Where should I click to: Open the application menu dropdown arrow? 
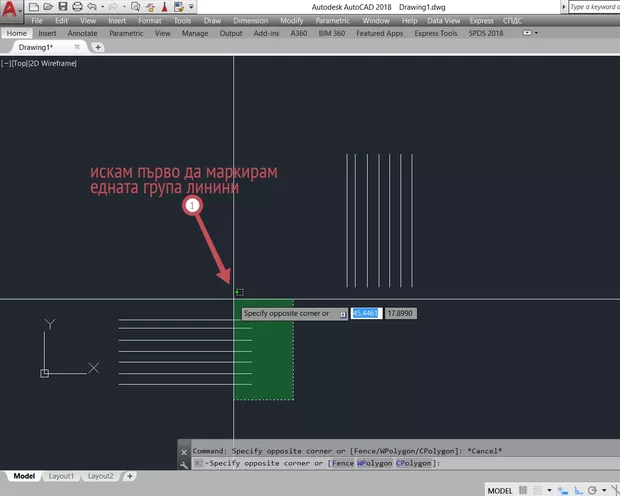[20, 11]
